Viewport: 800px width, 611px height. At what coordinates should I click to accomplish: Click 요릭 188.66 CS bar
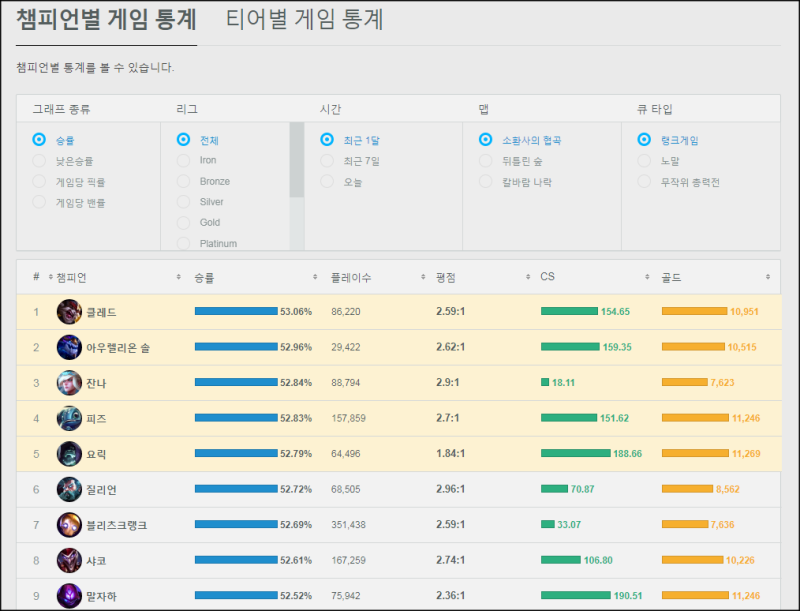coord(576,453)
